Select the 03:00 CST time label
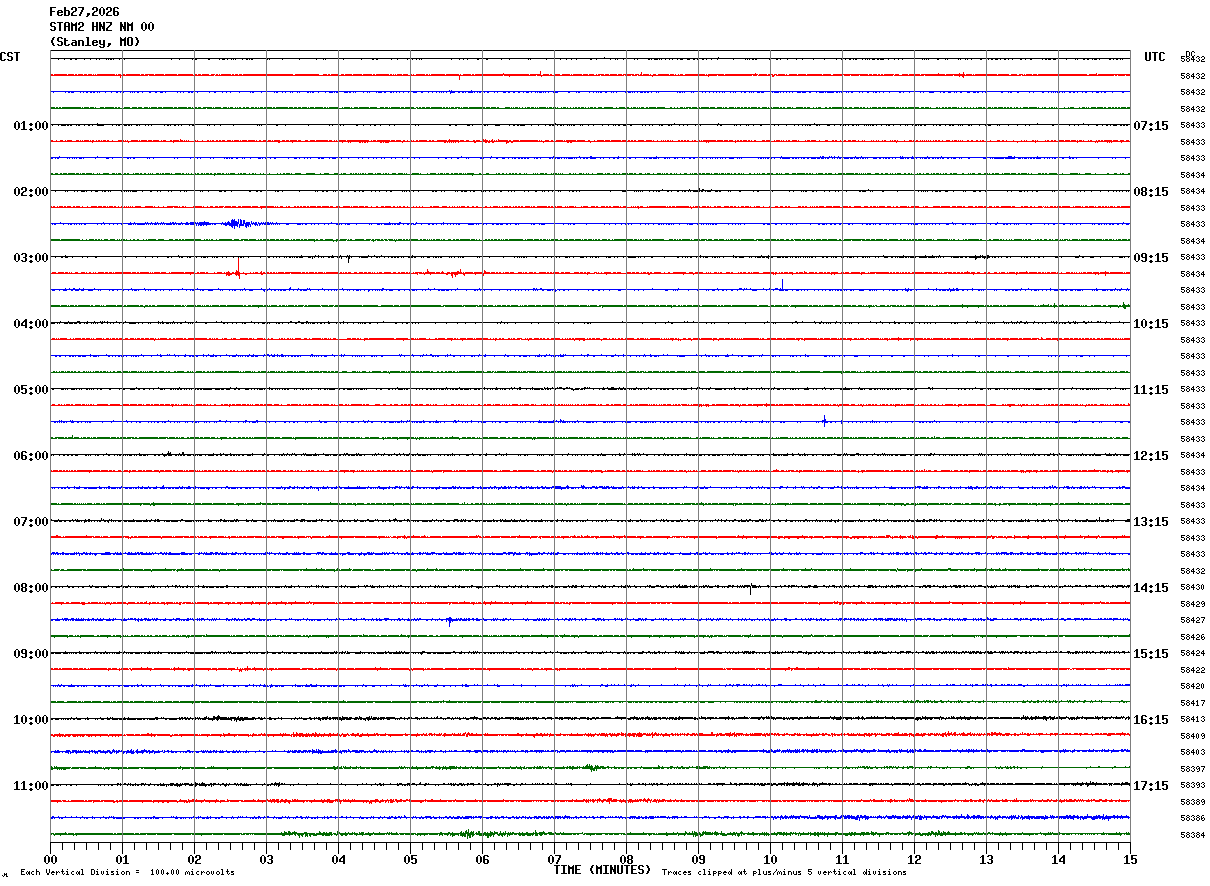 pyautogui.click(x=30, y=258)
